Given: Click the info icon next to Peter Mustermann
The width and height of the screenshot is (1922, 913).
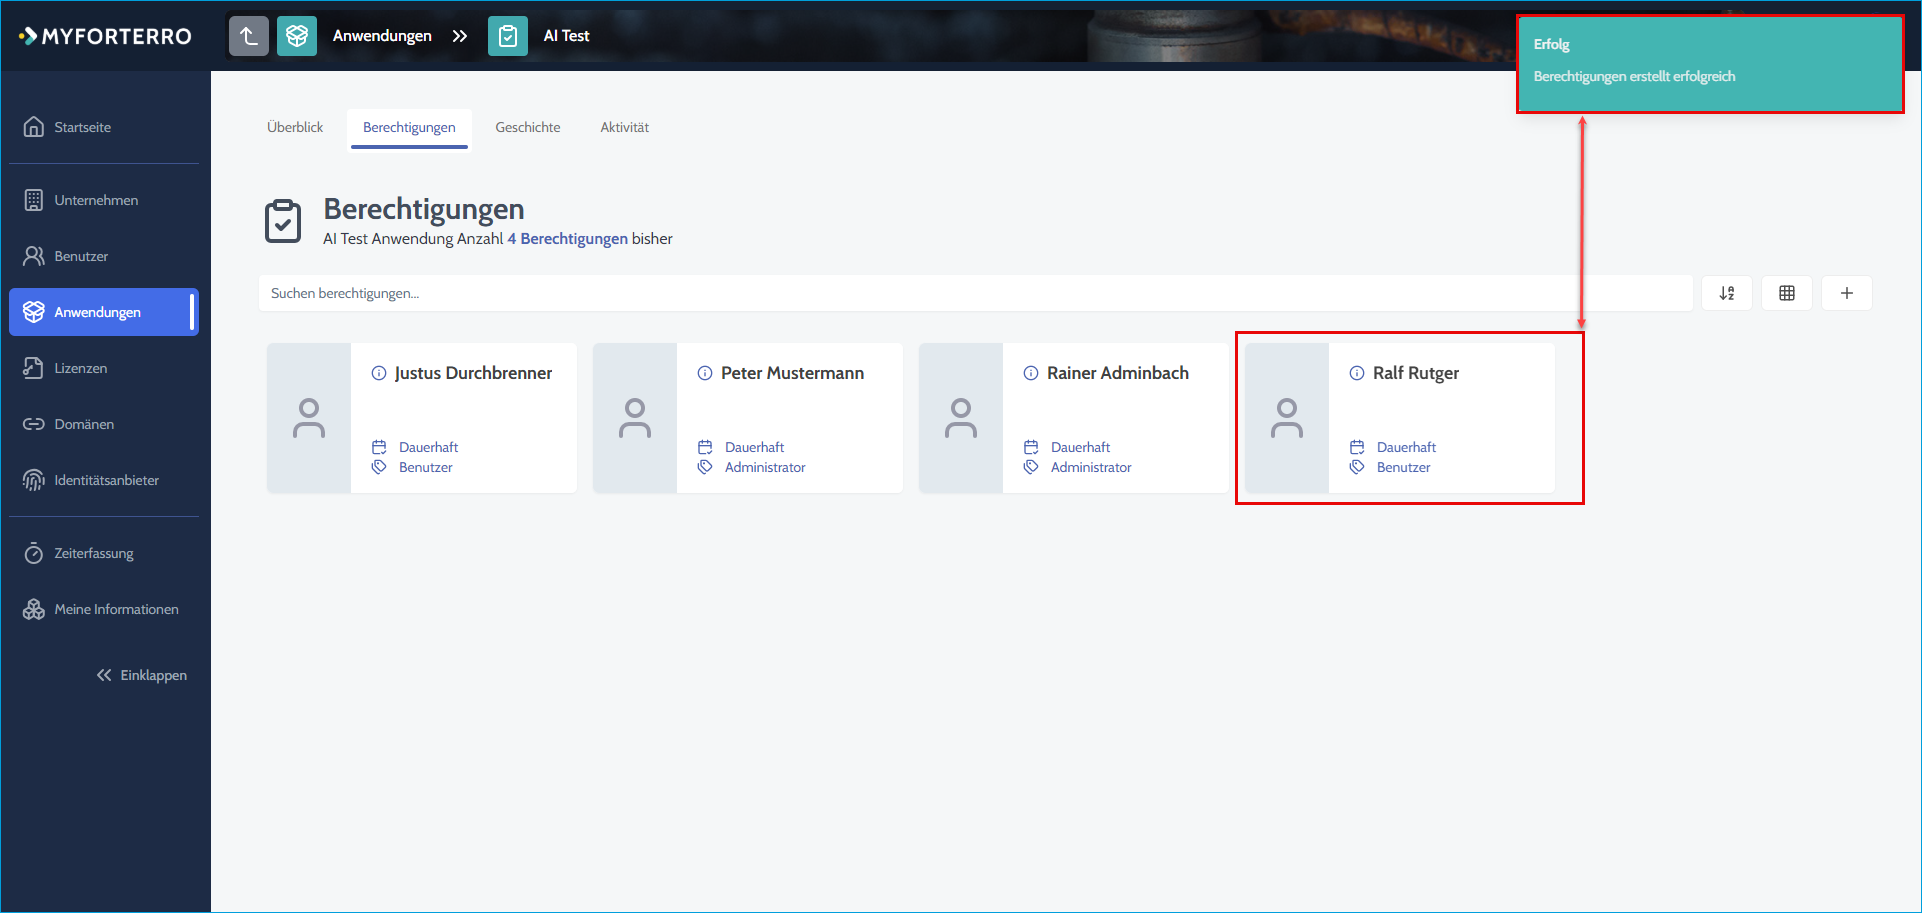Looking at the screenshot, I should tap(705, 373).
